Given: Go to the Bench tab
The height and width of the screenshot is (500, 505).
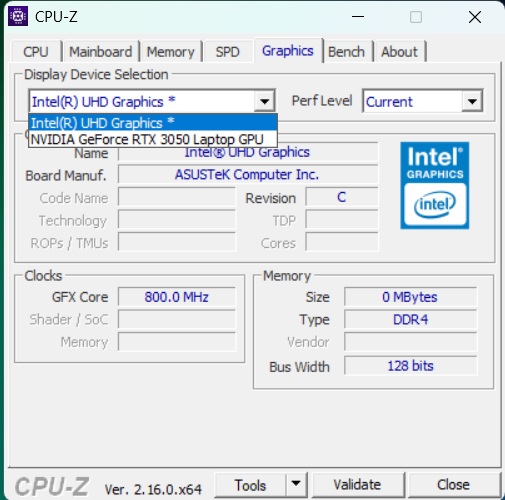Looking at the screenshot, I should pos(347,52).
